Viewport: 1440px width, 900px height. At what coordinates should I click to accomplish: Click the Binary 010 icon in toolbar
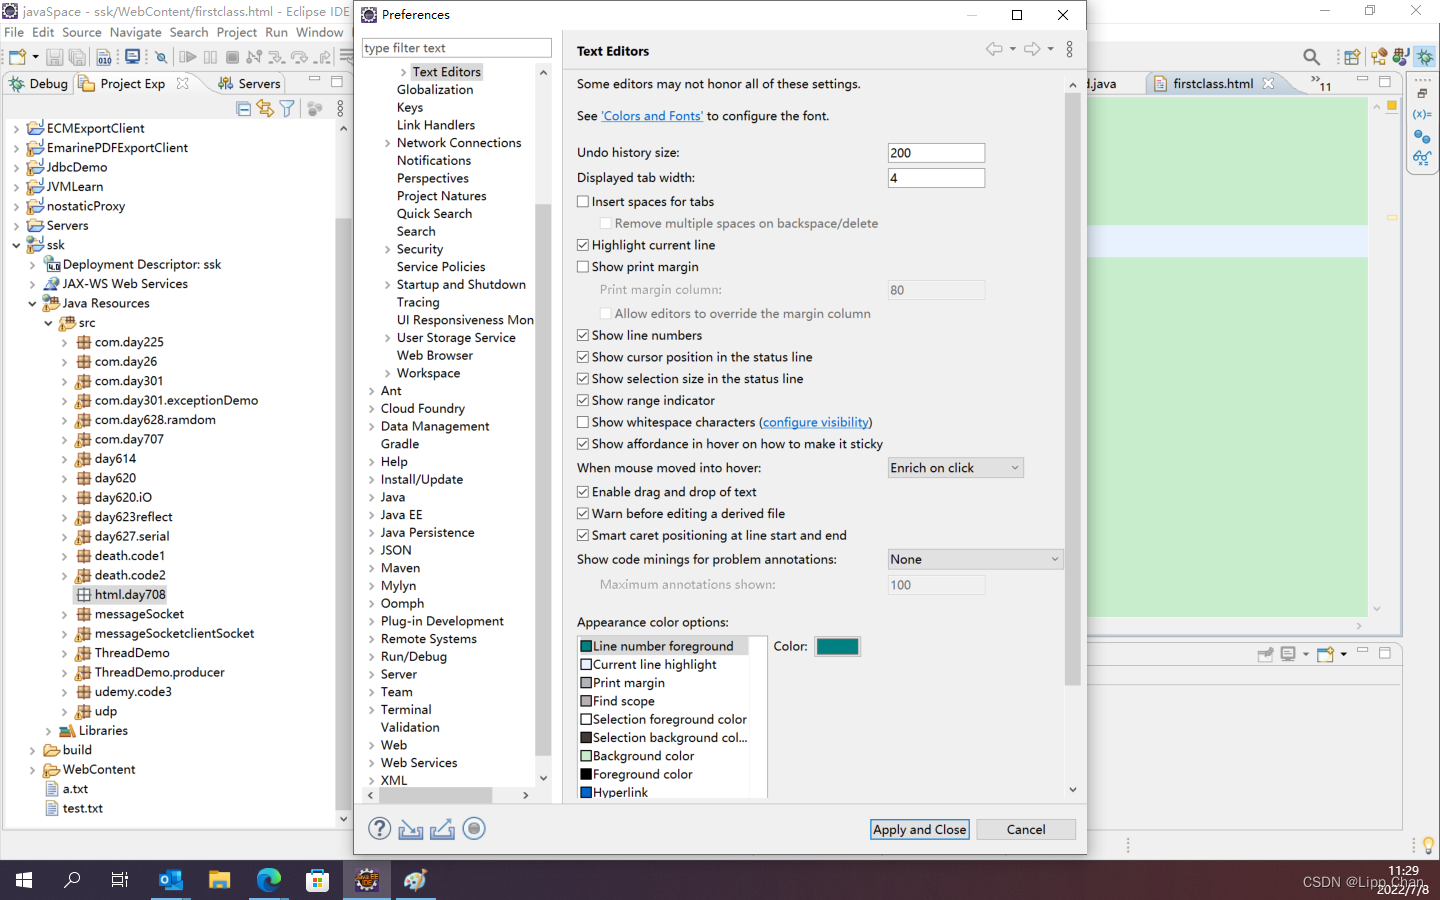pyautogui.click(x=104, y=57)
